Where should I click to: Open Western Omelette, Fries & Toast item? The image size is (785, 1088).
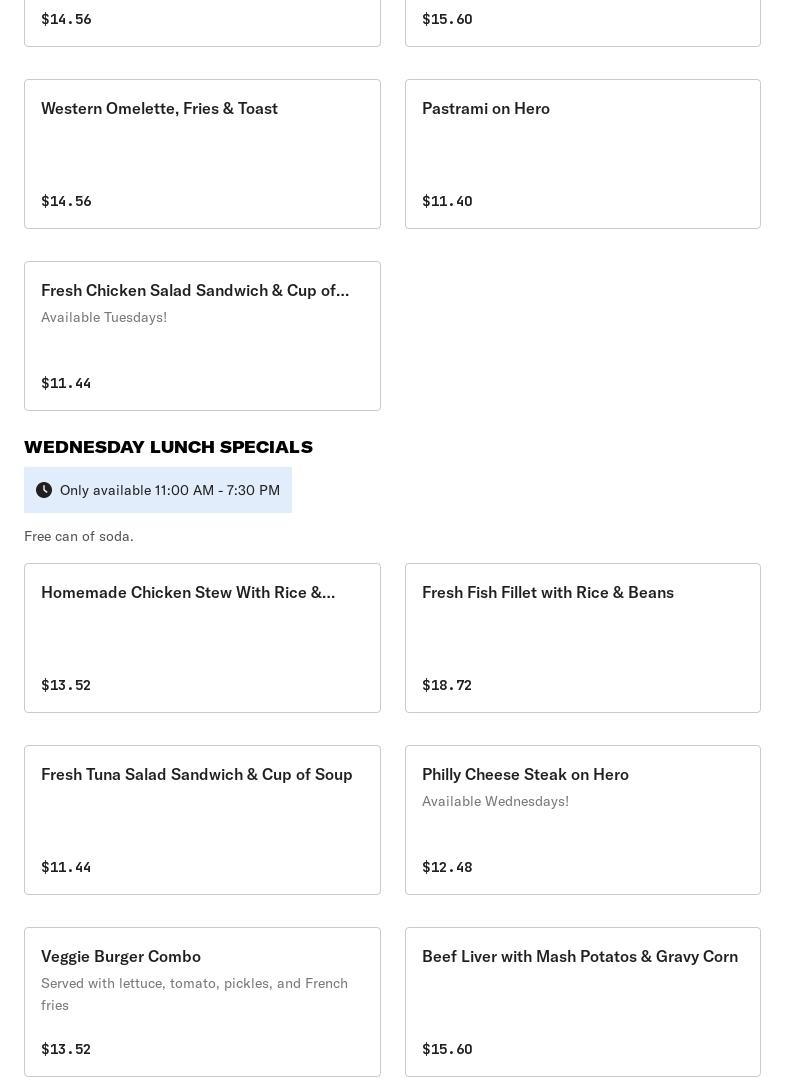click(x=202, y=154)
